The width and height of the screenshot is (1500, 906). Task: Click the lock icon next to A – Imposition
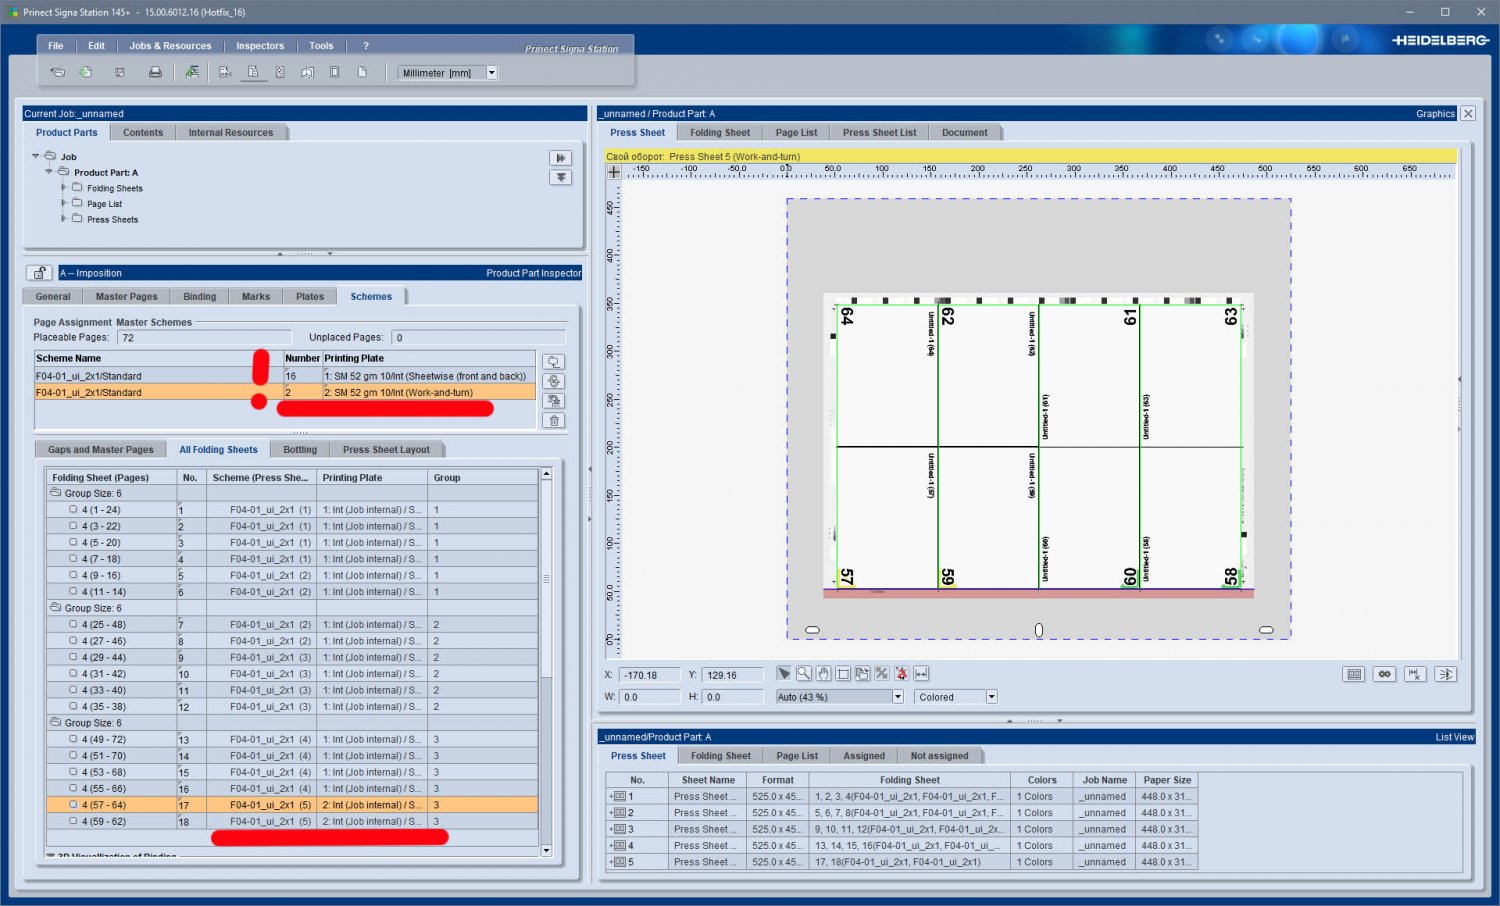(x=39, y=273)
